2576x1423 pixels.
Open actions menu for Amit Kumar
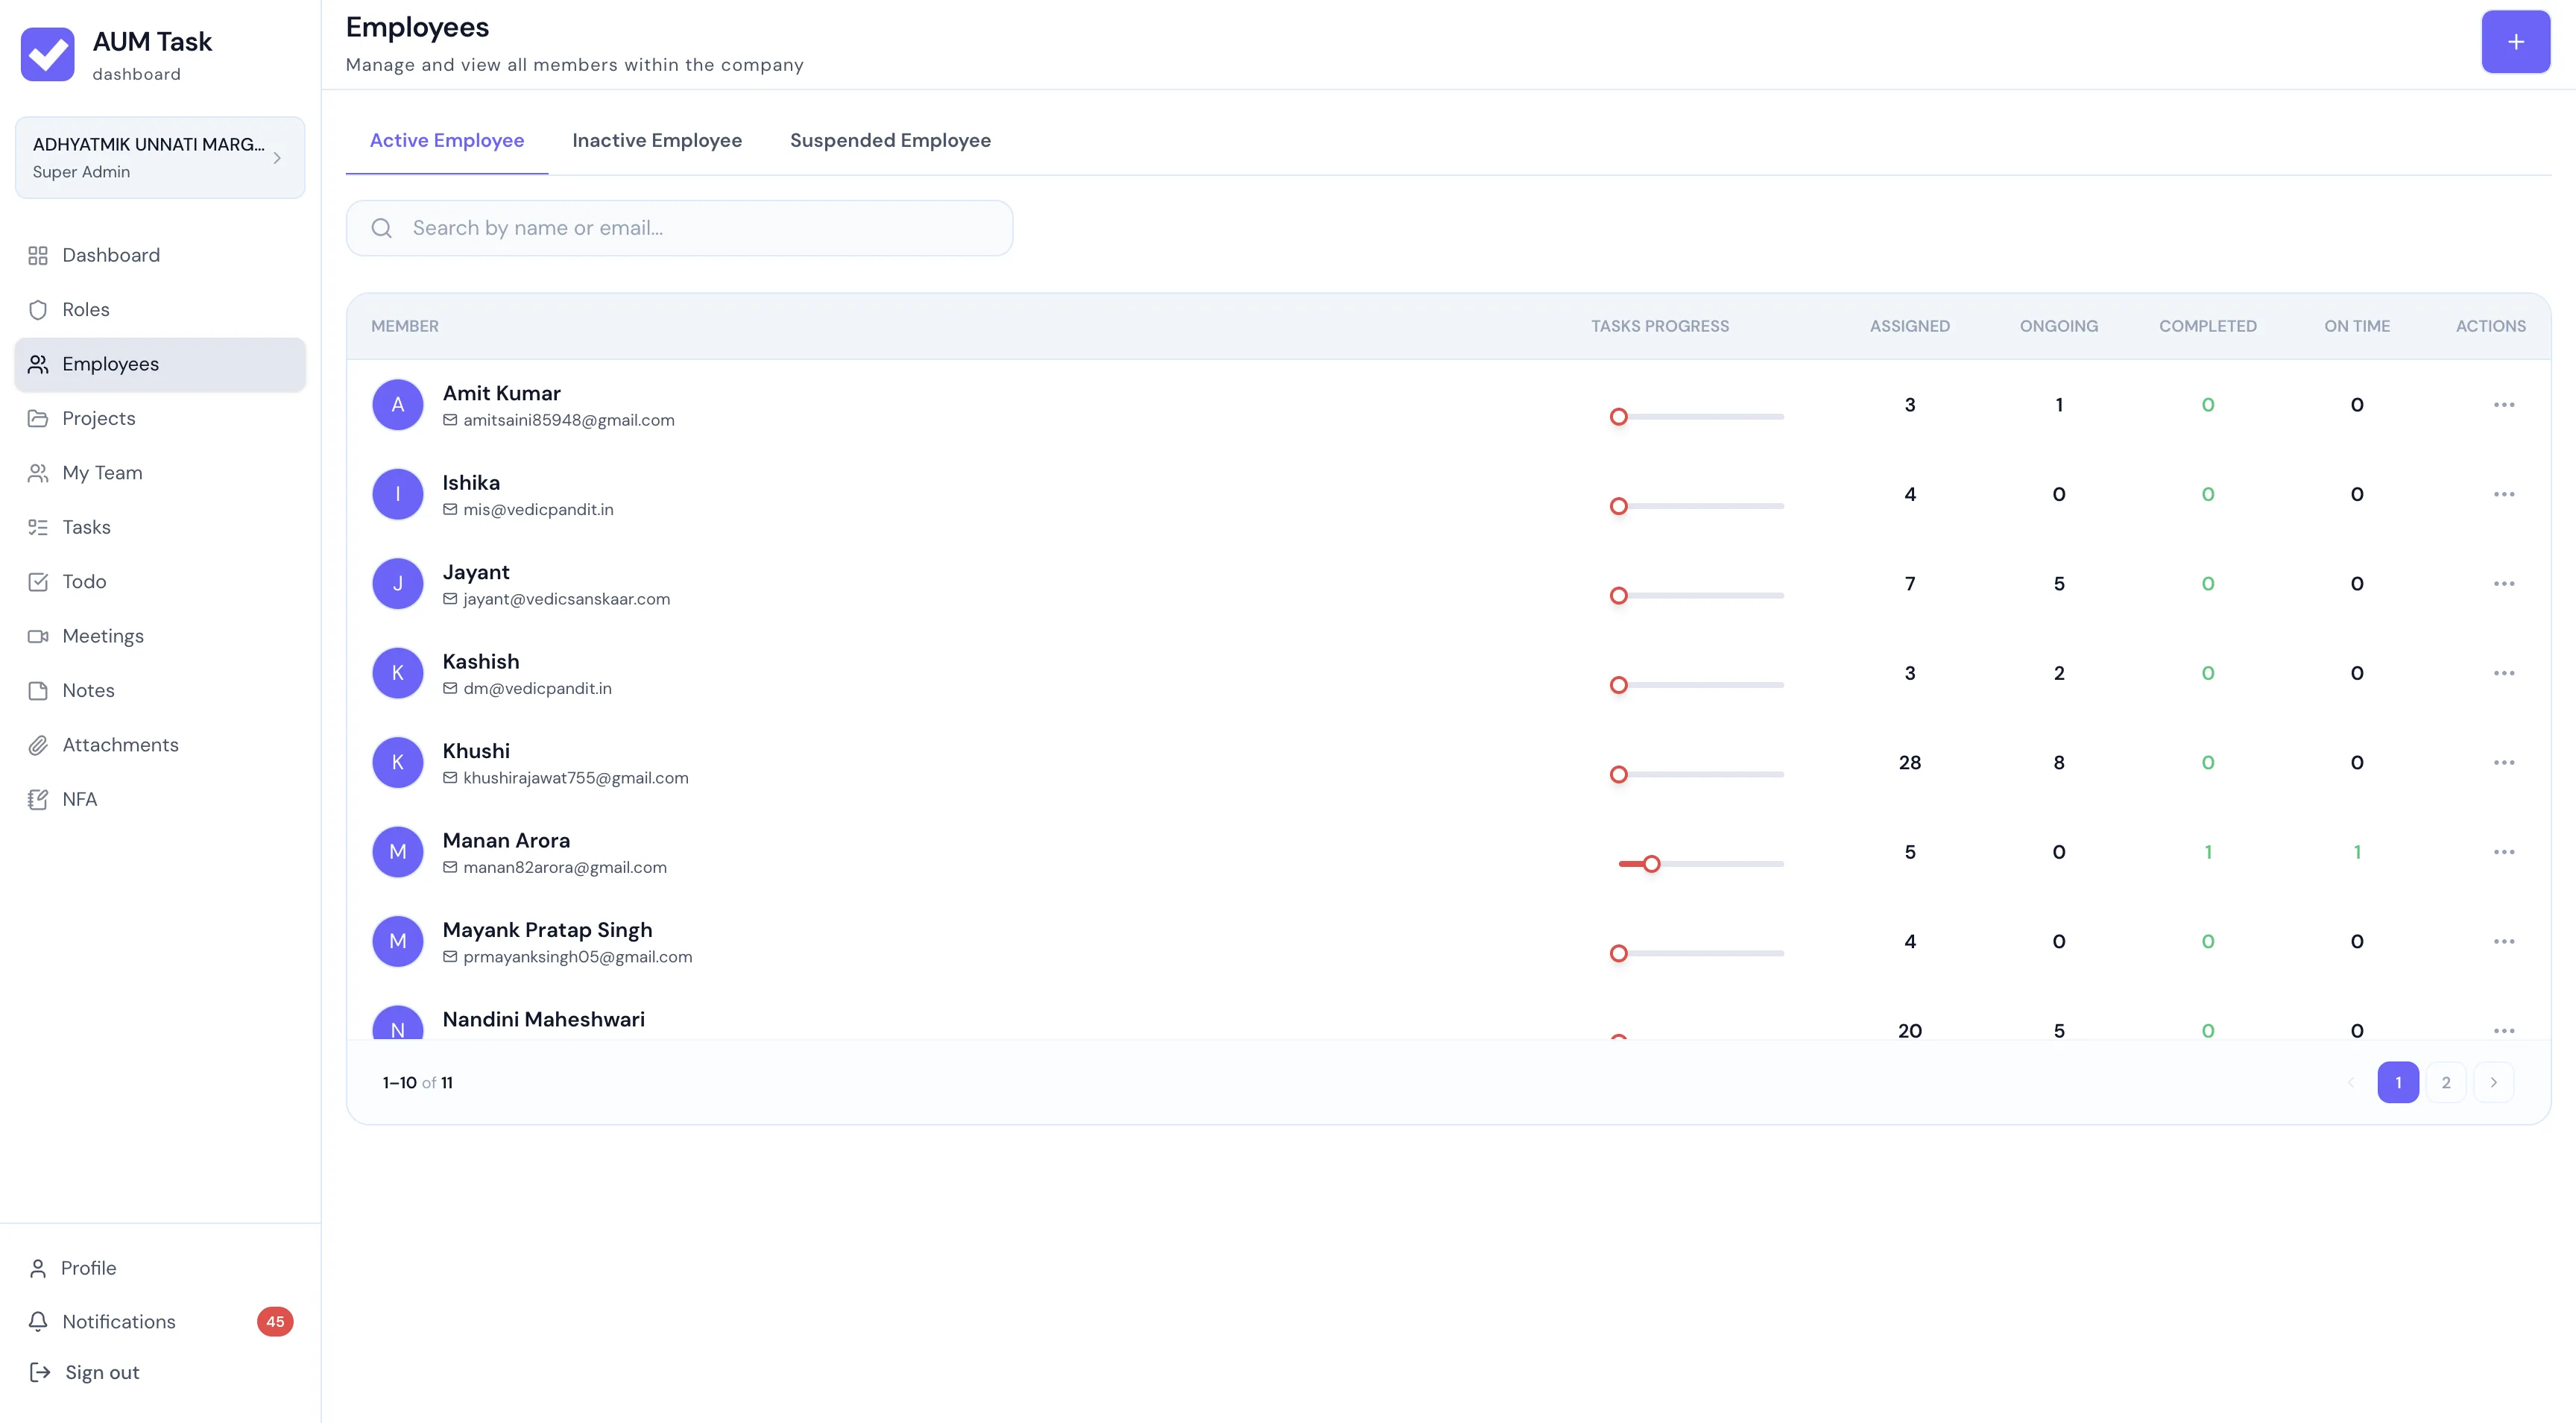click(2504, 405)
